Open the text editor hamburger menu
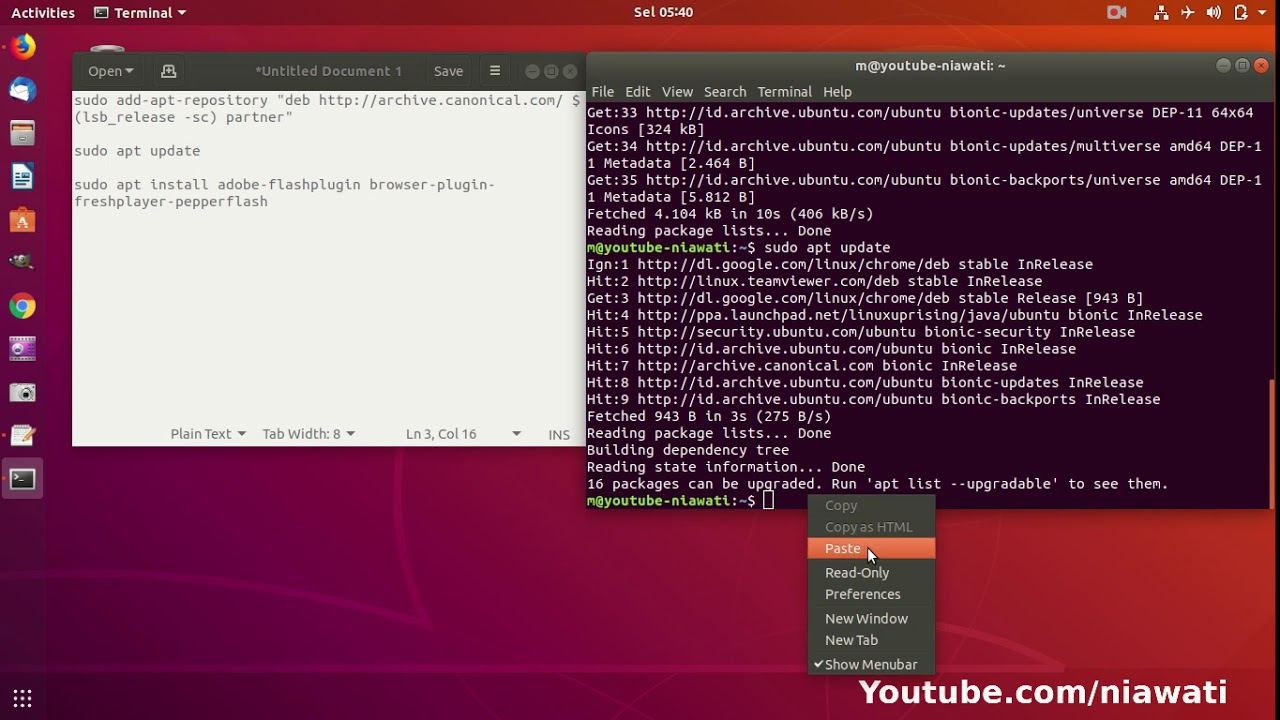Image resolution: width=1280 pixels, height=720 pixels. coord(494,71)
